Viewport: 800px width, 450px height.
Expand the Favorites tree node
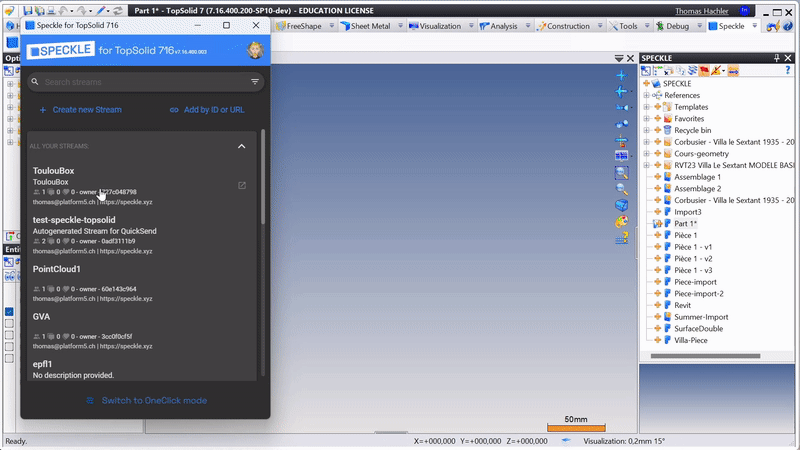click(x=646, y=119)
